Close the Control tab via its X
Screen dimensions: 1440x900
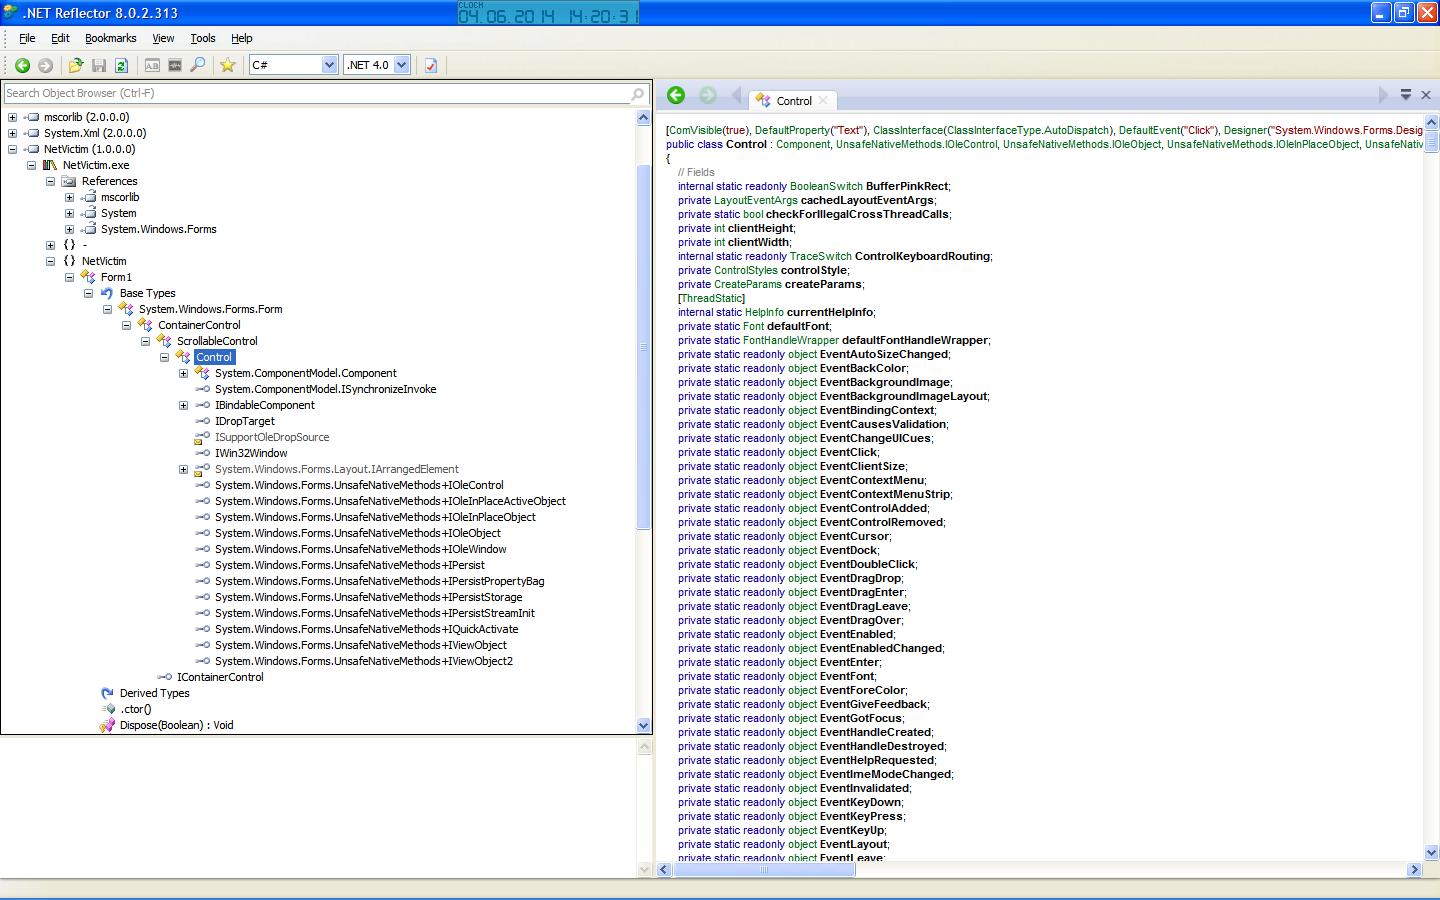pos(823,101)
